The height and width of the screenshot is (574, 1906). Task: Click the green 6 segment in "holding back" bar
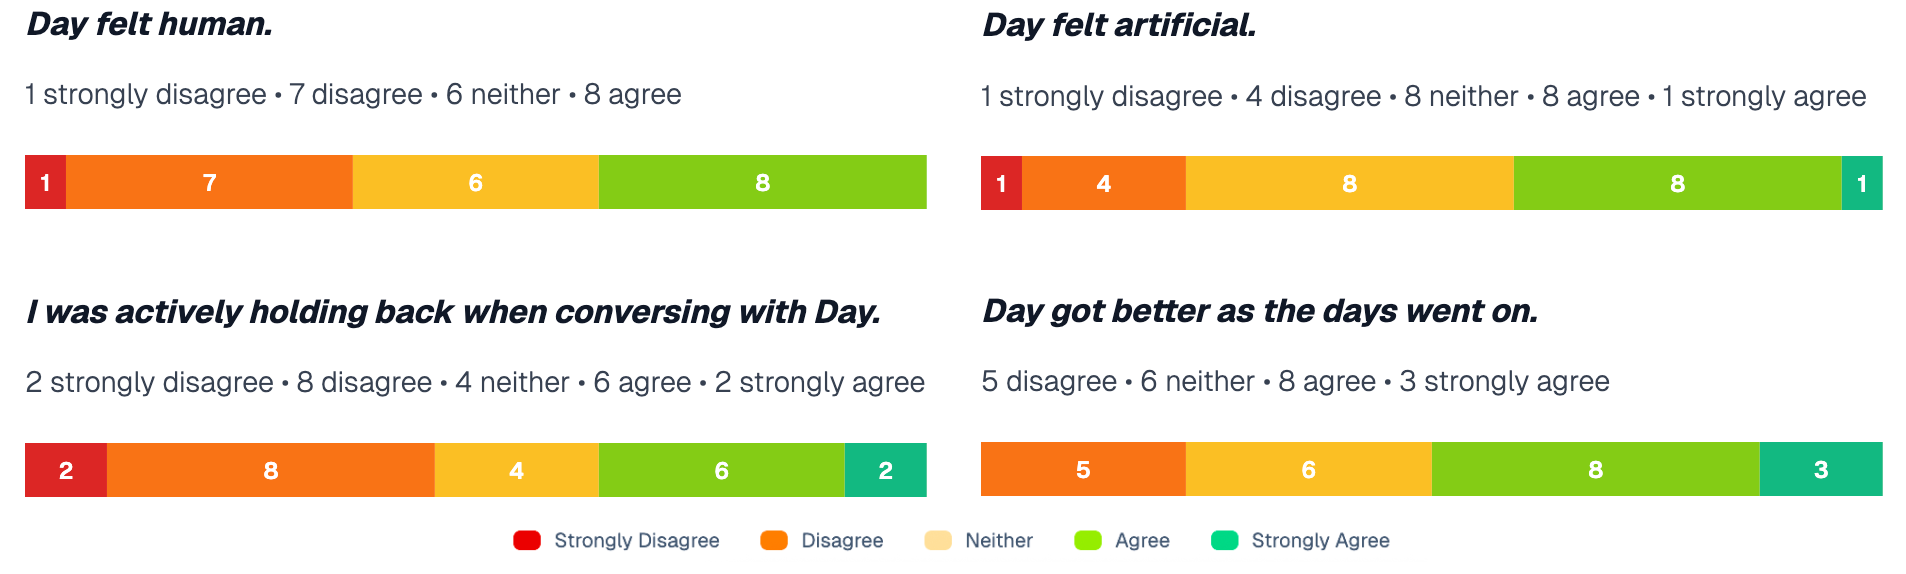click(721, 470)
